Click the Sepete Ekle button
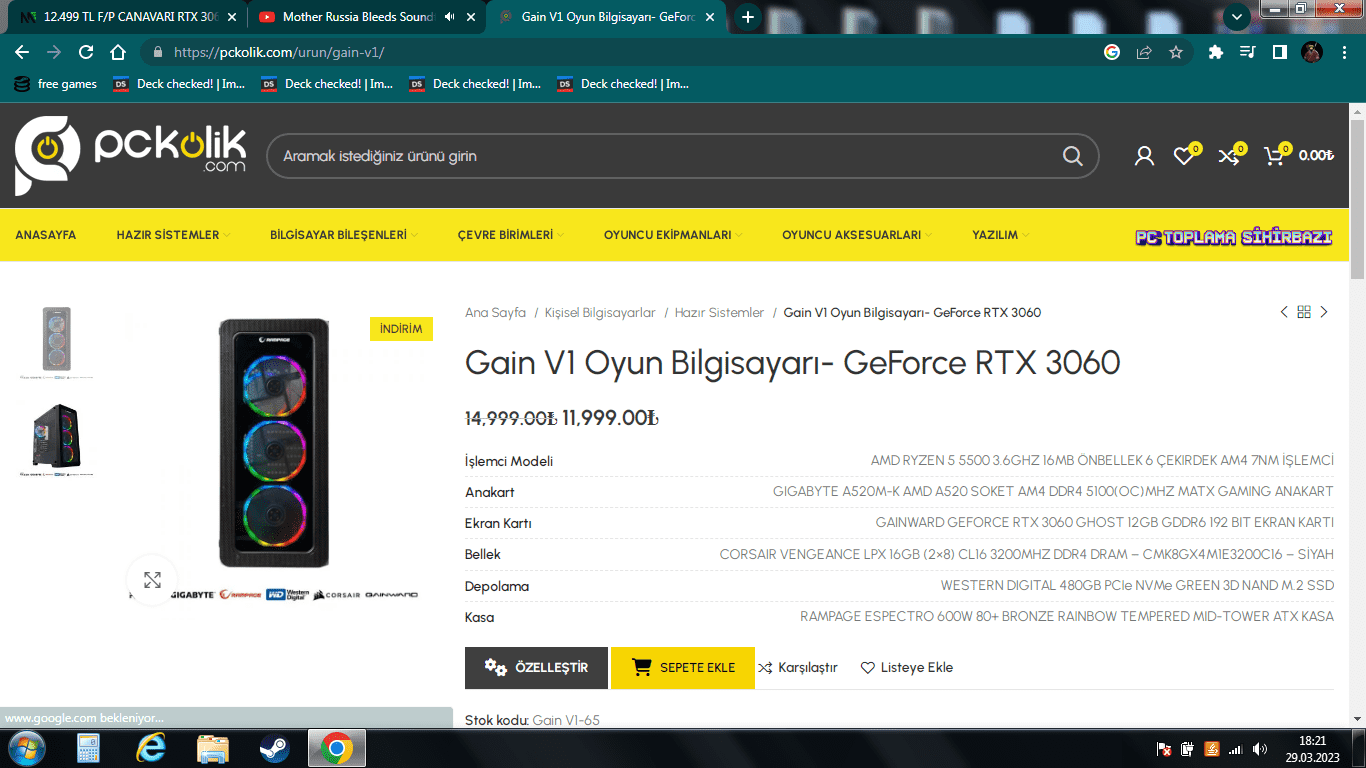Screen dimensions: 1366x768 tap(682, 668)
